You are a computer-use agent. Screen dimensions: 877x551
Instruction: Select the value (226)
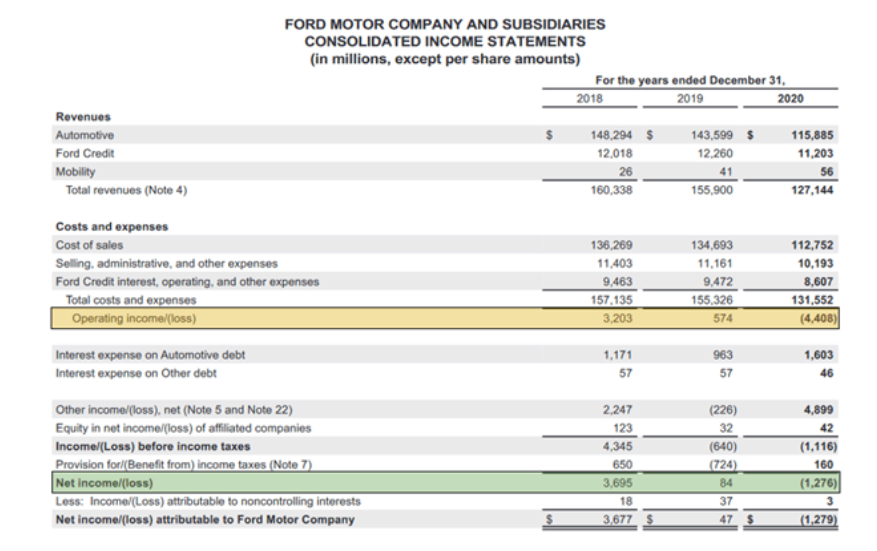click(723, 410)
